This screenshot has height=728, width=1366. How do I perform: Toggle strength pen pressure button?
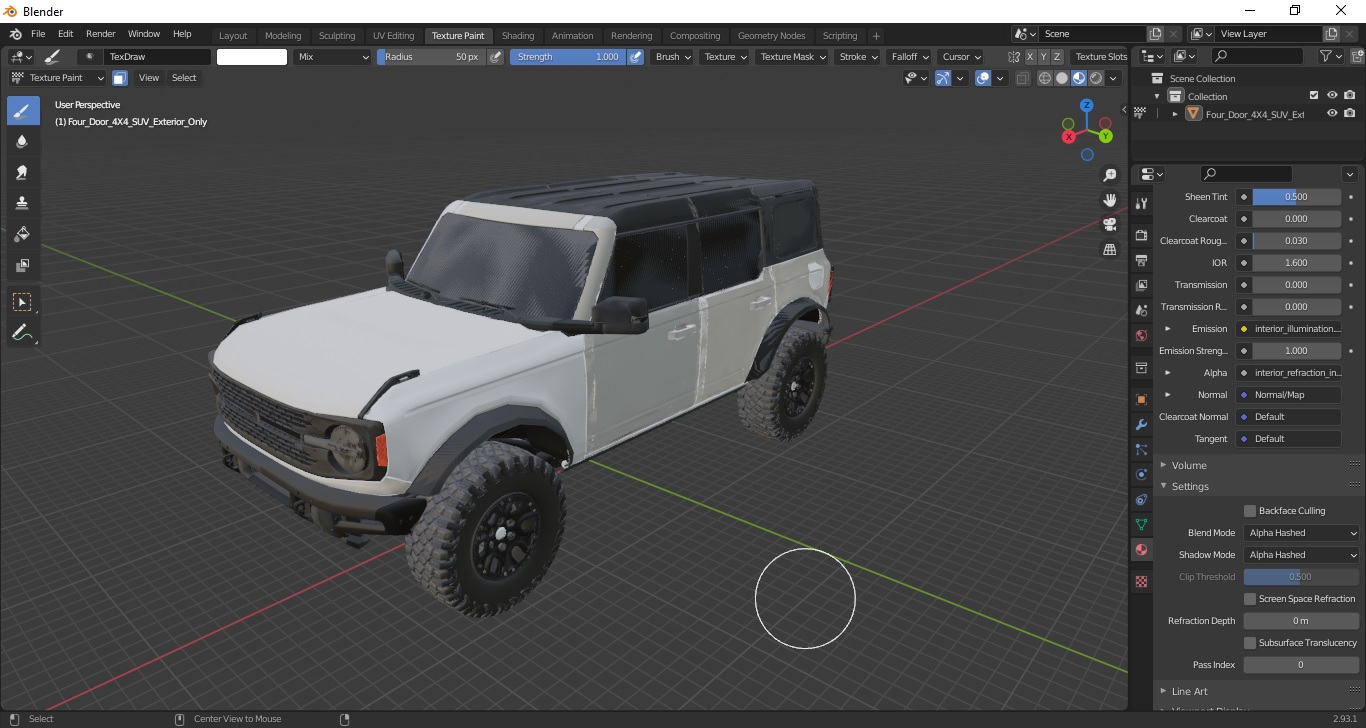636,57
